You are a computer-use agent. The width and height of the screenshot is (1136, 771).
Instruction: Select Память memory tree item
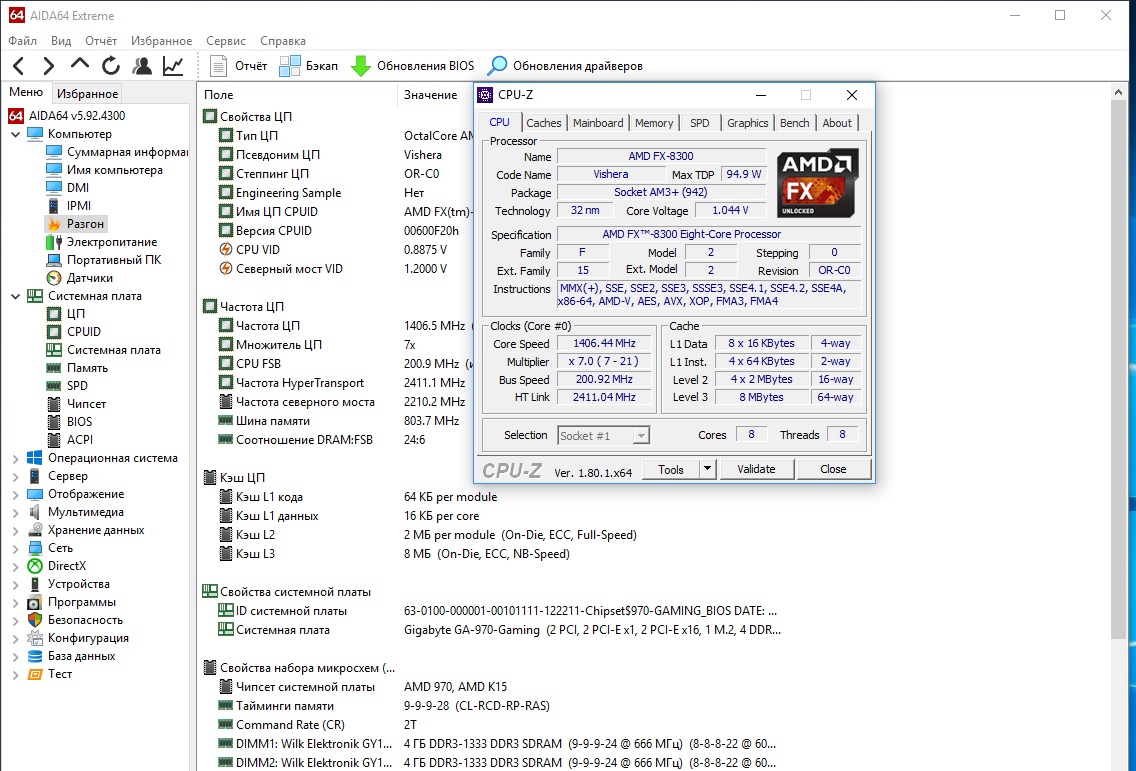(x=77, y=367)
